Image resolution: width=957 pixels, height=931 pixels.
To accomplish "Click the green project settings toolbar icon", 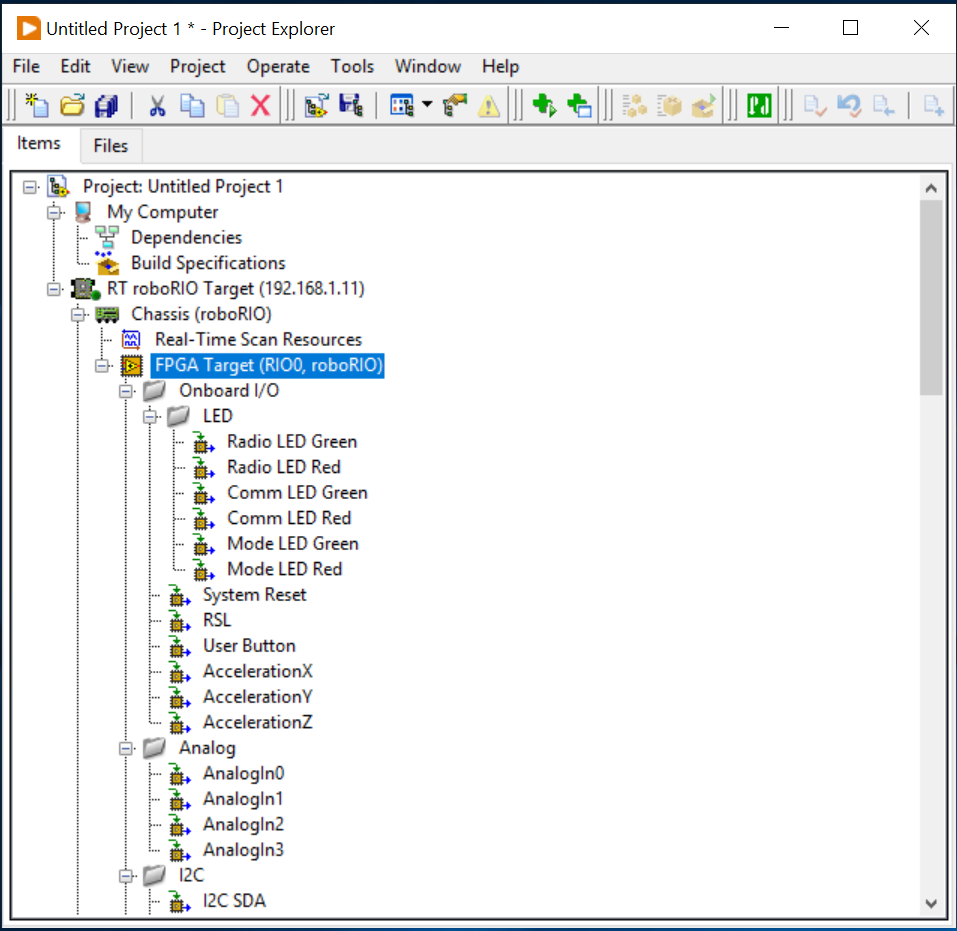I will tap(758, 105).
